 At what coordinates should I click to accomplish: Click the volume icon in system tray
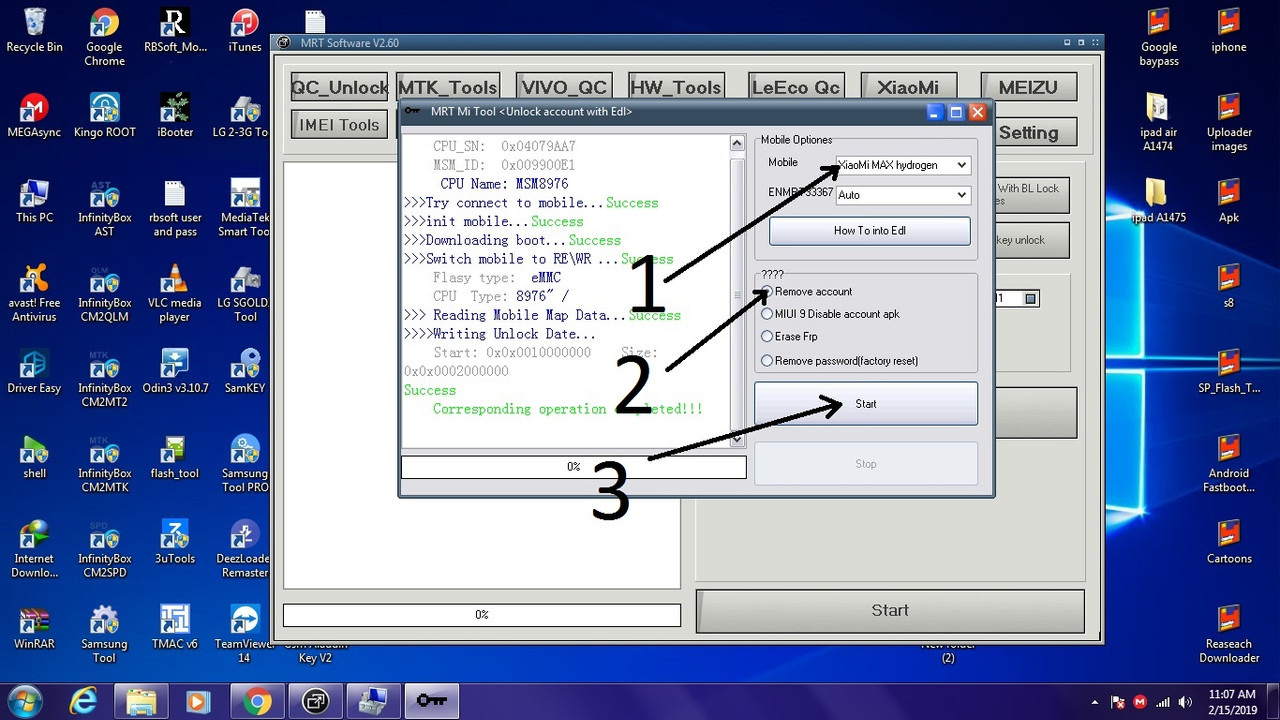pyautogui.click(x=1186, y=702)
